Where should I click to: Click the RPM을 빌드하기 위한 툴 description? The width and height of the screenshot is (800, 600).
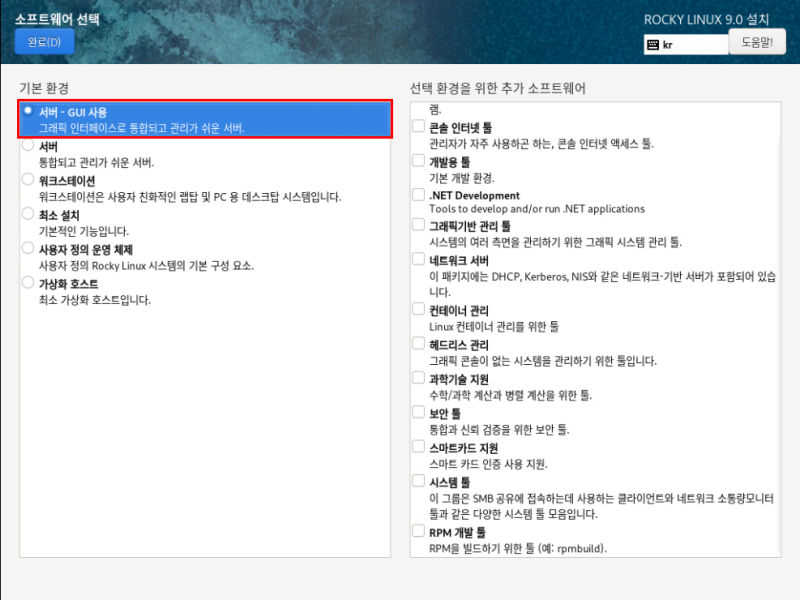coord(518,548)
